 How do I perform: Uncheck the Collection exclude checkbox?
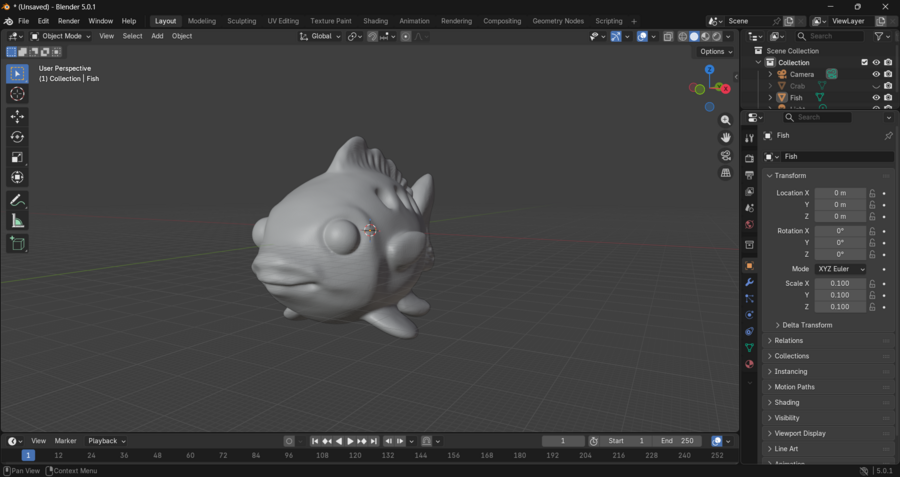pos(865,62)
